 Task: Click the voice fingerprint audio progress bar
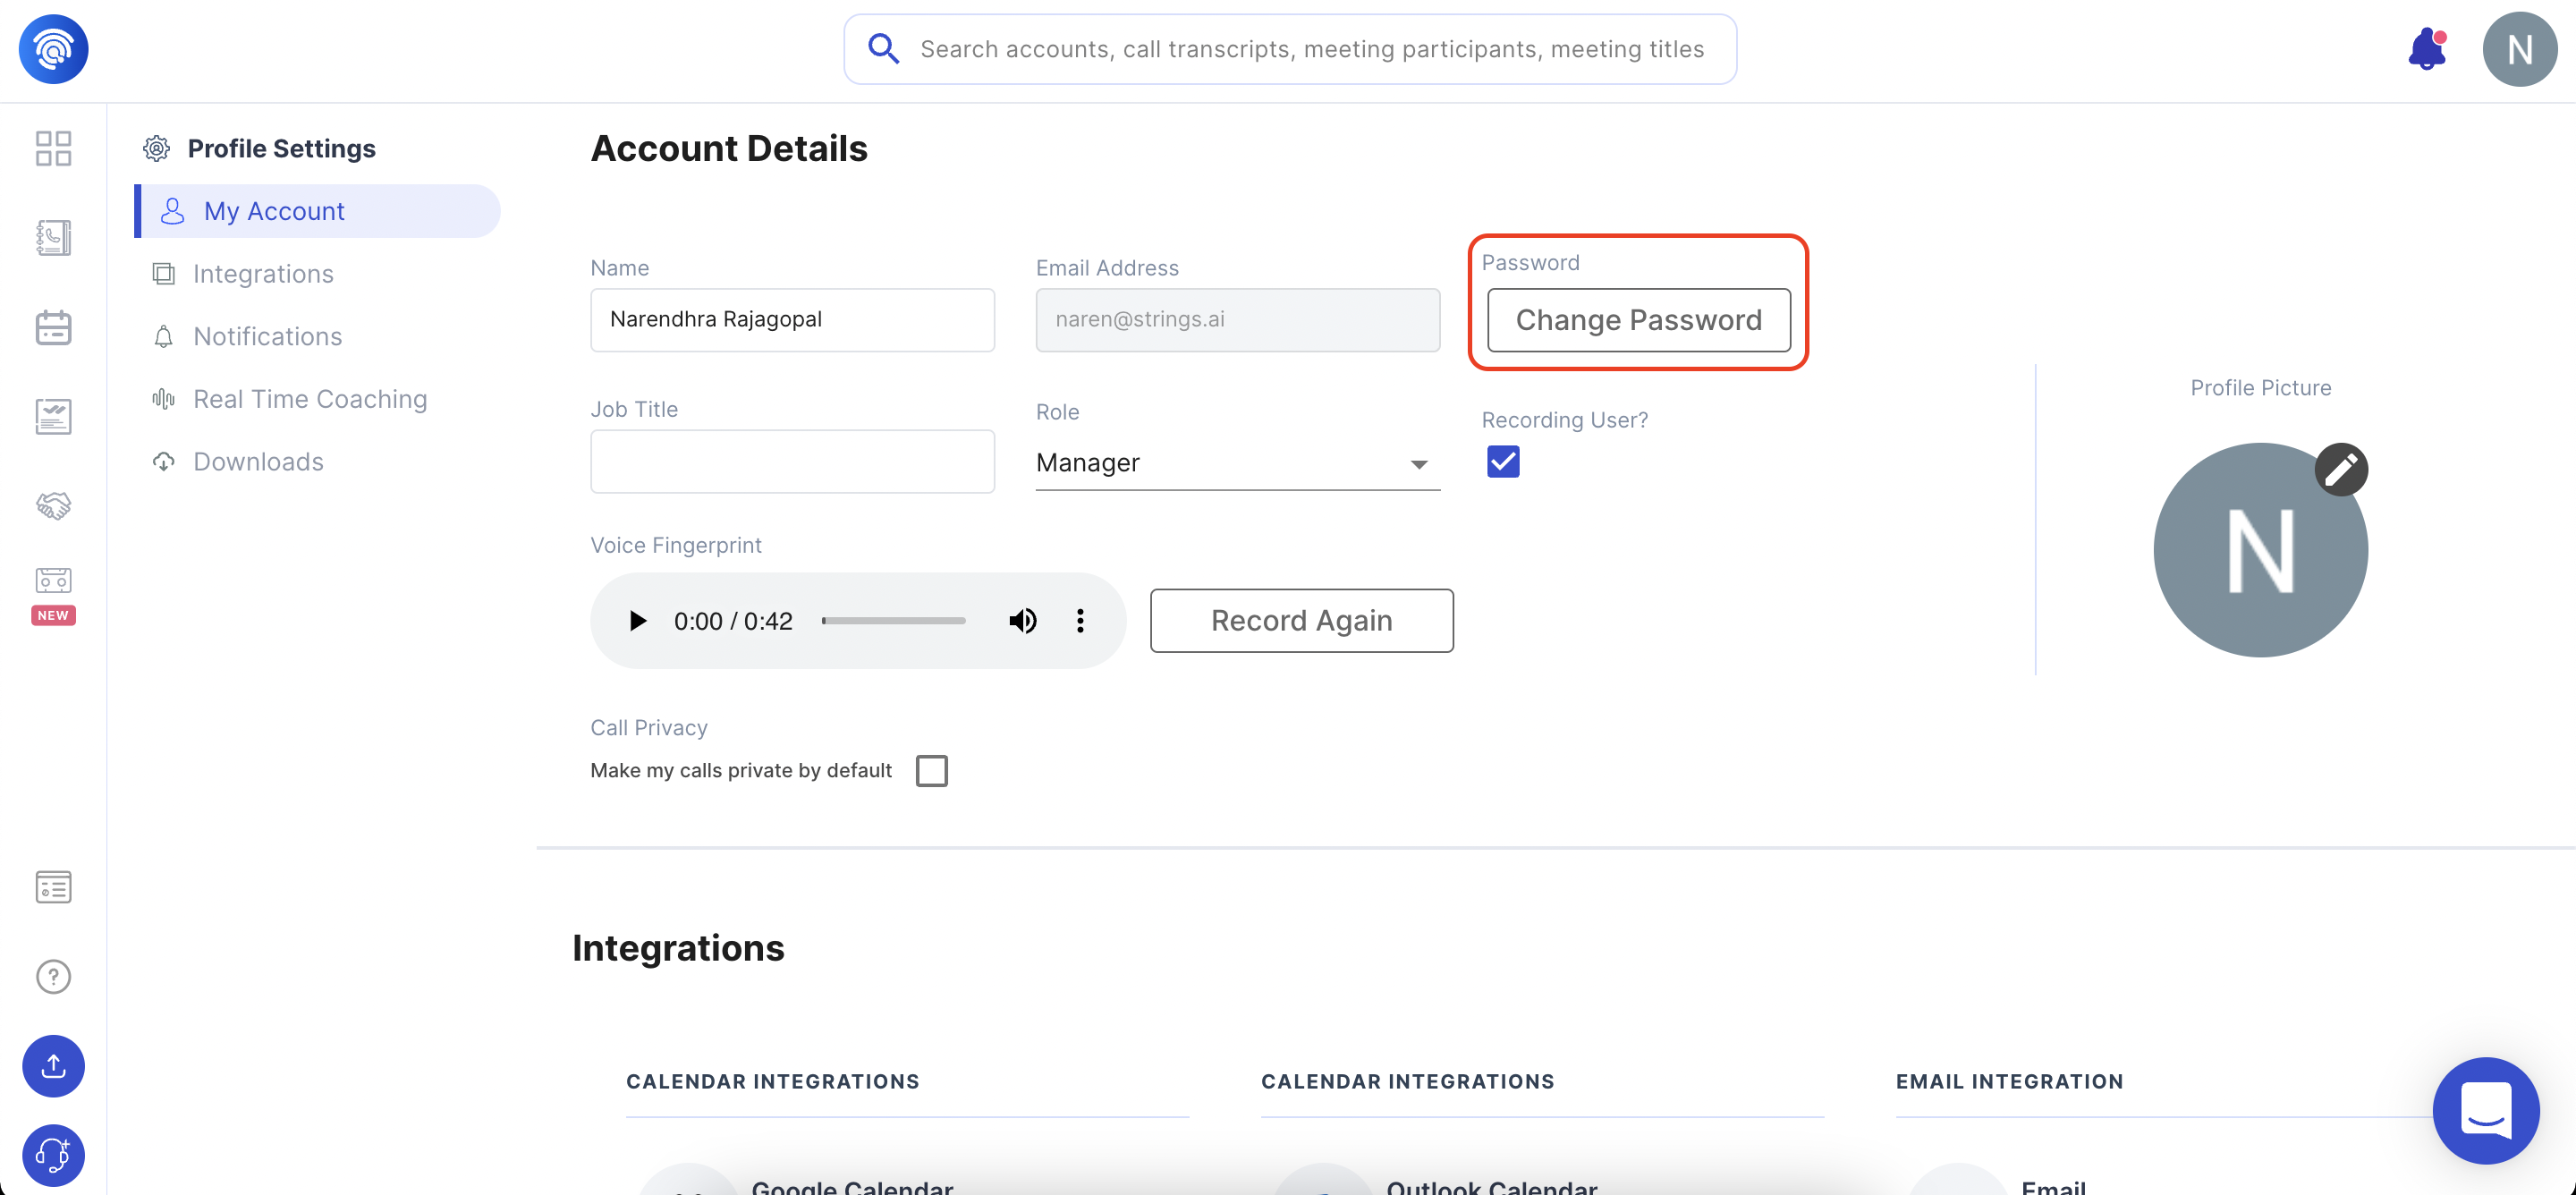894,621
